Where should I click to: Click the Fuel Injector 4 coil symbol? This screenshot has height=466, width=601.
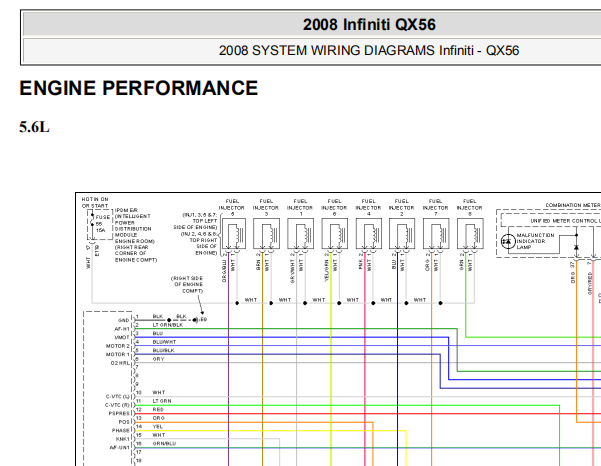point(369,233)
